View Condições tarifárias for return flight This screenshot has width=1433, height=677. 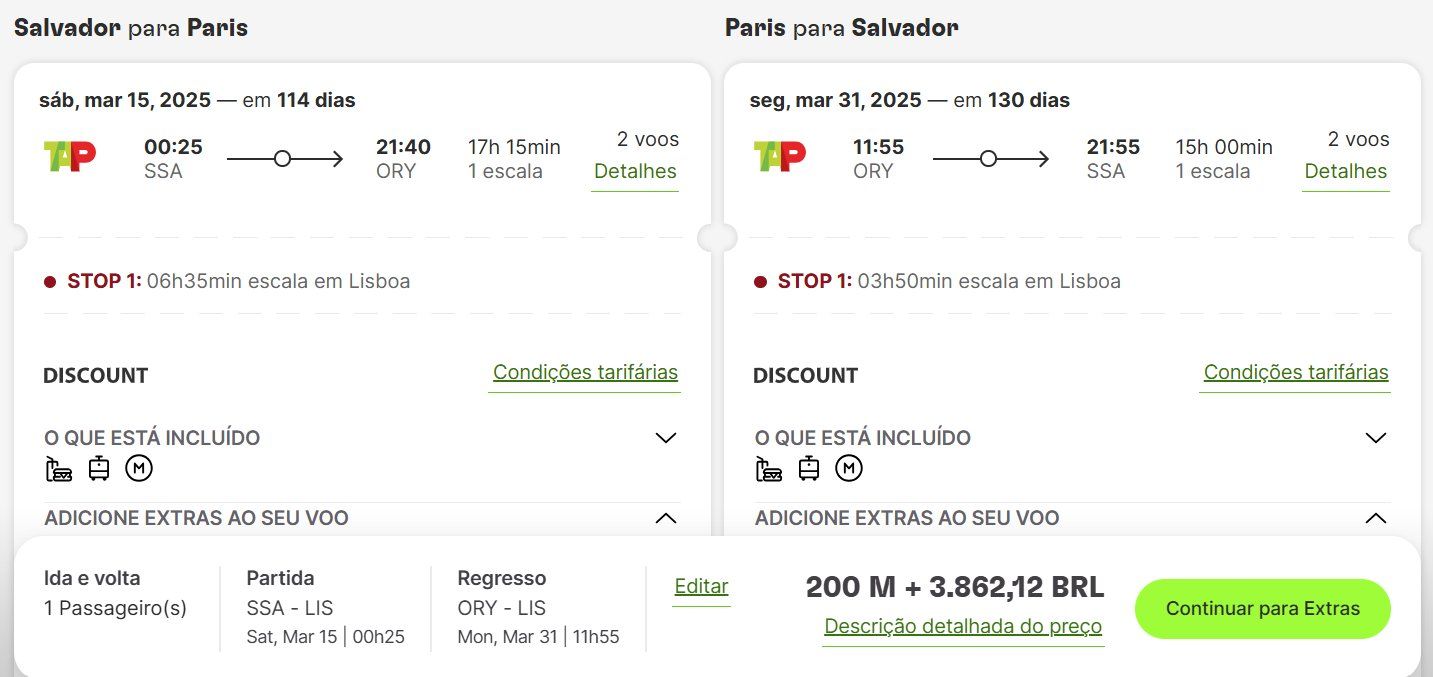(1296, 373)
